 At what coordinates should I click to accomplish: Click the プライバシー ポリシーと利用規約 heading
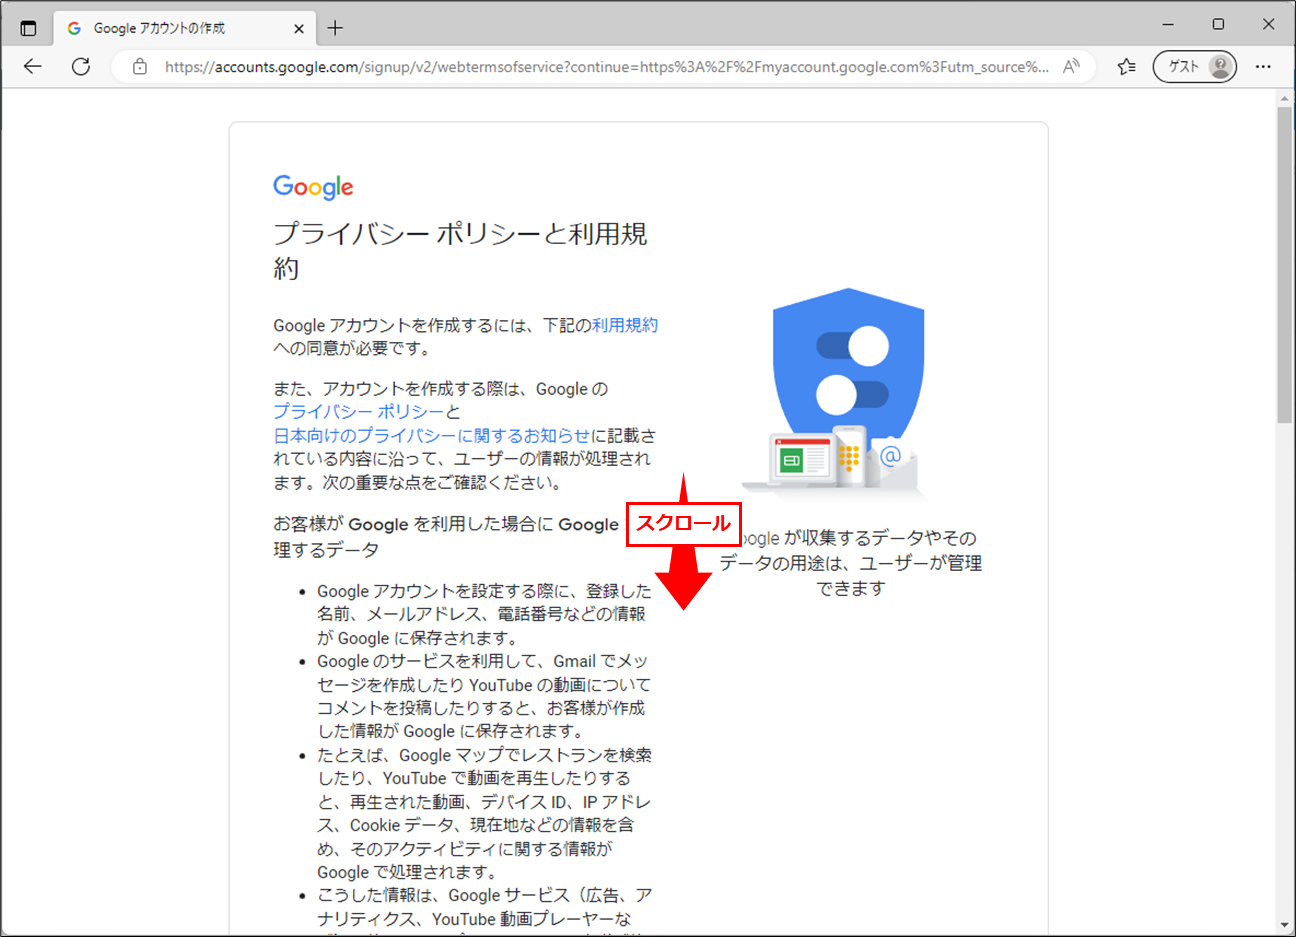point(461,251)
